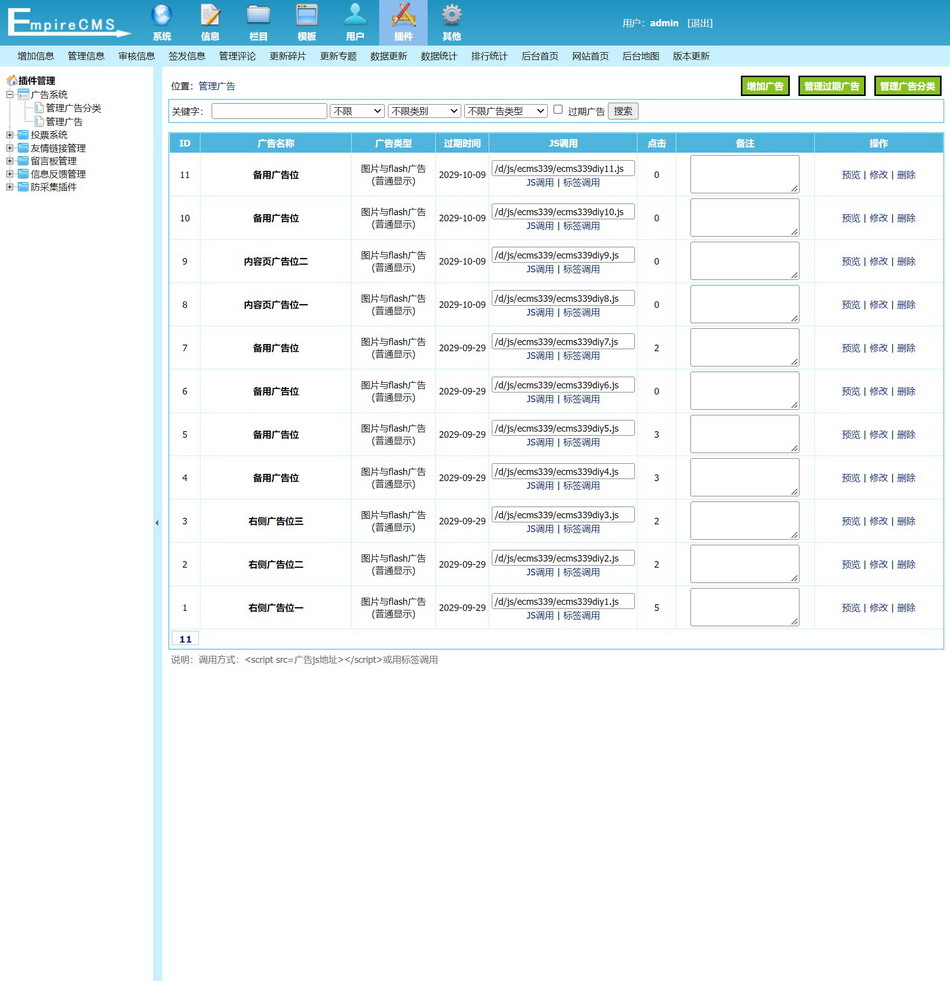The image size is (950, 981).
Task: Open the 栏目 folder icon
Action: [x=258, y=15]
